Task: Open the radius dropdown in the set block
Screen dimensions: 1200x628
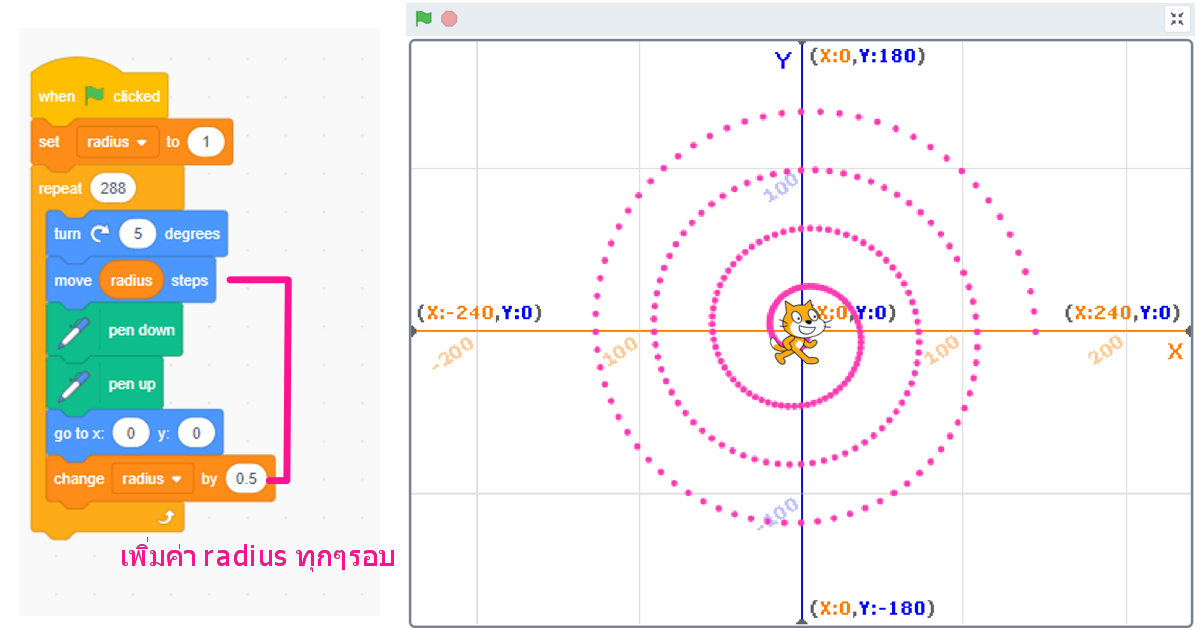Action: coord(117,142)
